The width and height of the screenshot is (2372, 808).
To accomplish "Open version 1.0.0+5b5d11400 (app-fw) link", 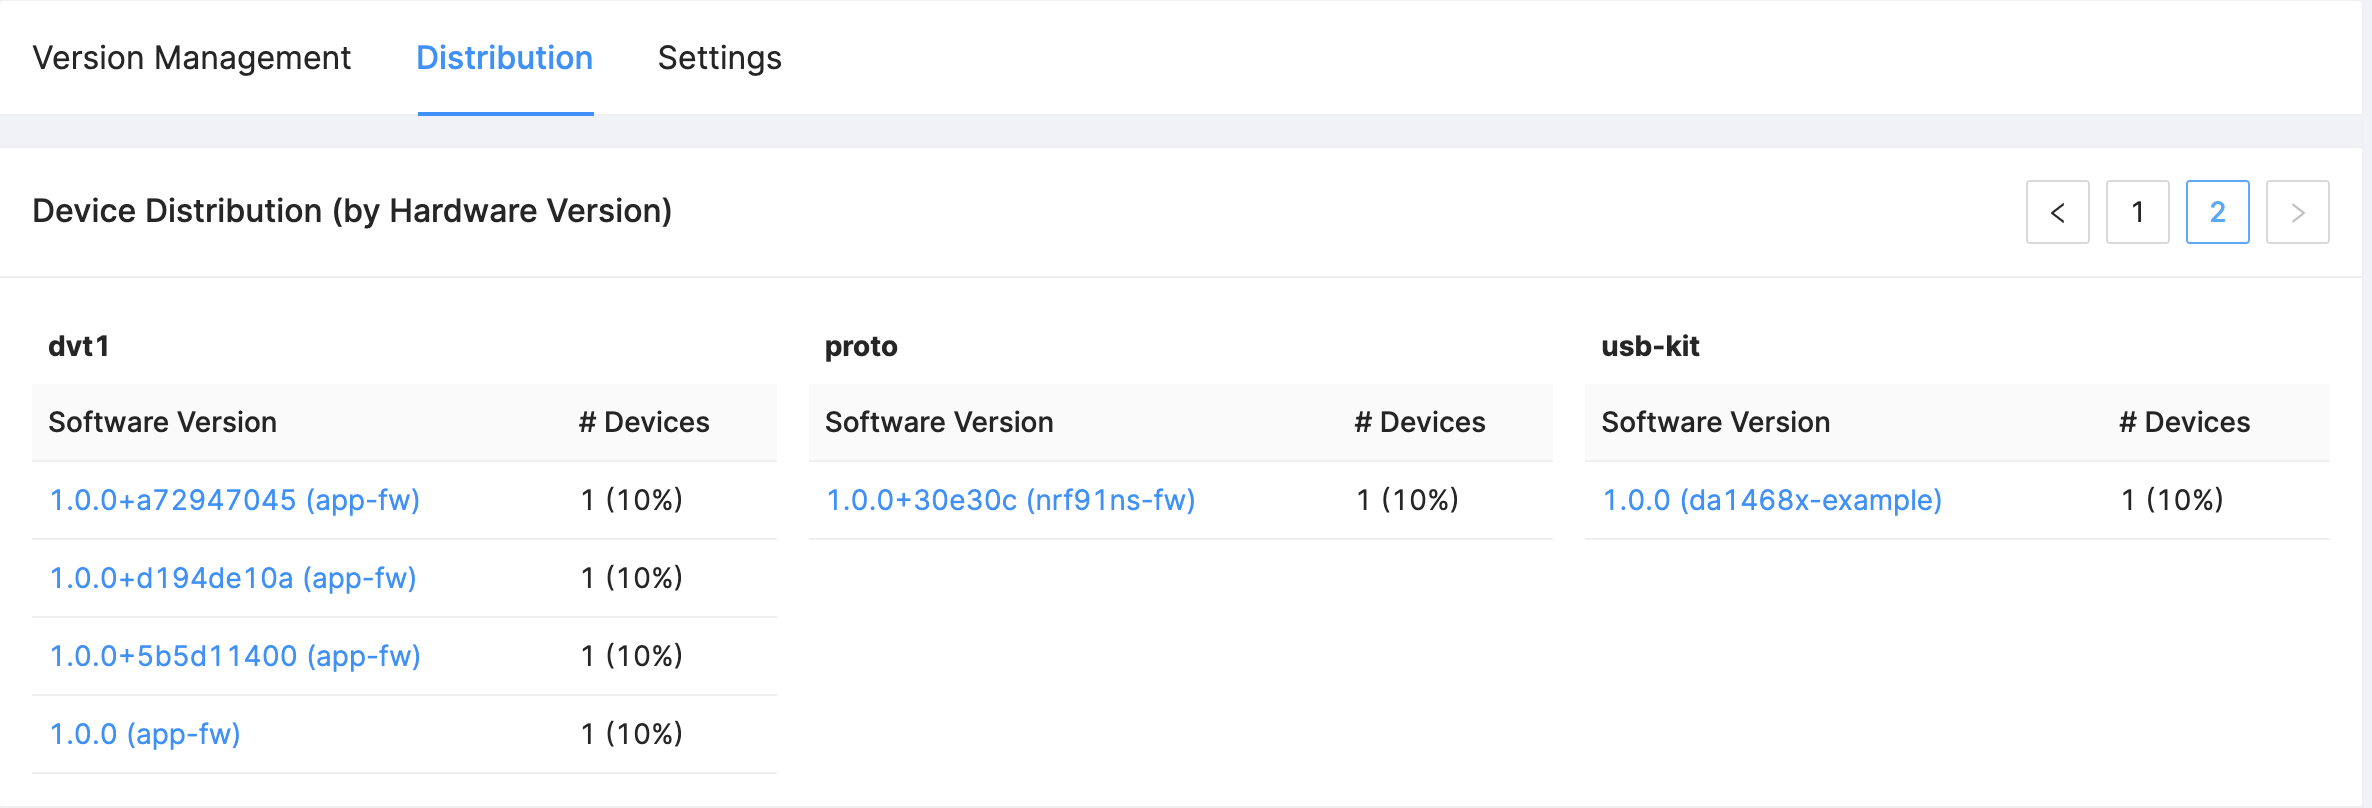I will [x=235, y=656].
